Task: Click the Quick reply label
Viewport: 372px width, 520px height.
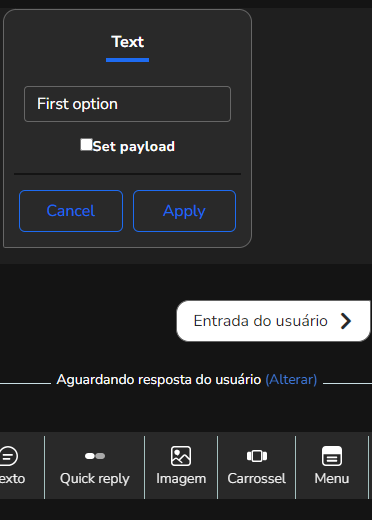Action: pyautogui.click(x=95, y=479)
